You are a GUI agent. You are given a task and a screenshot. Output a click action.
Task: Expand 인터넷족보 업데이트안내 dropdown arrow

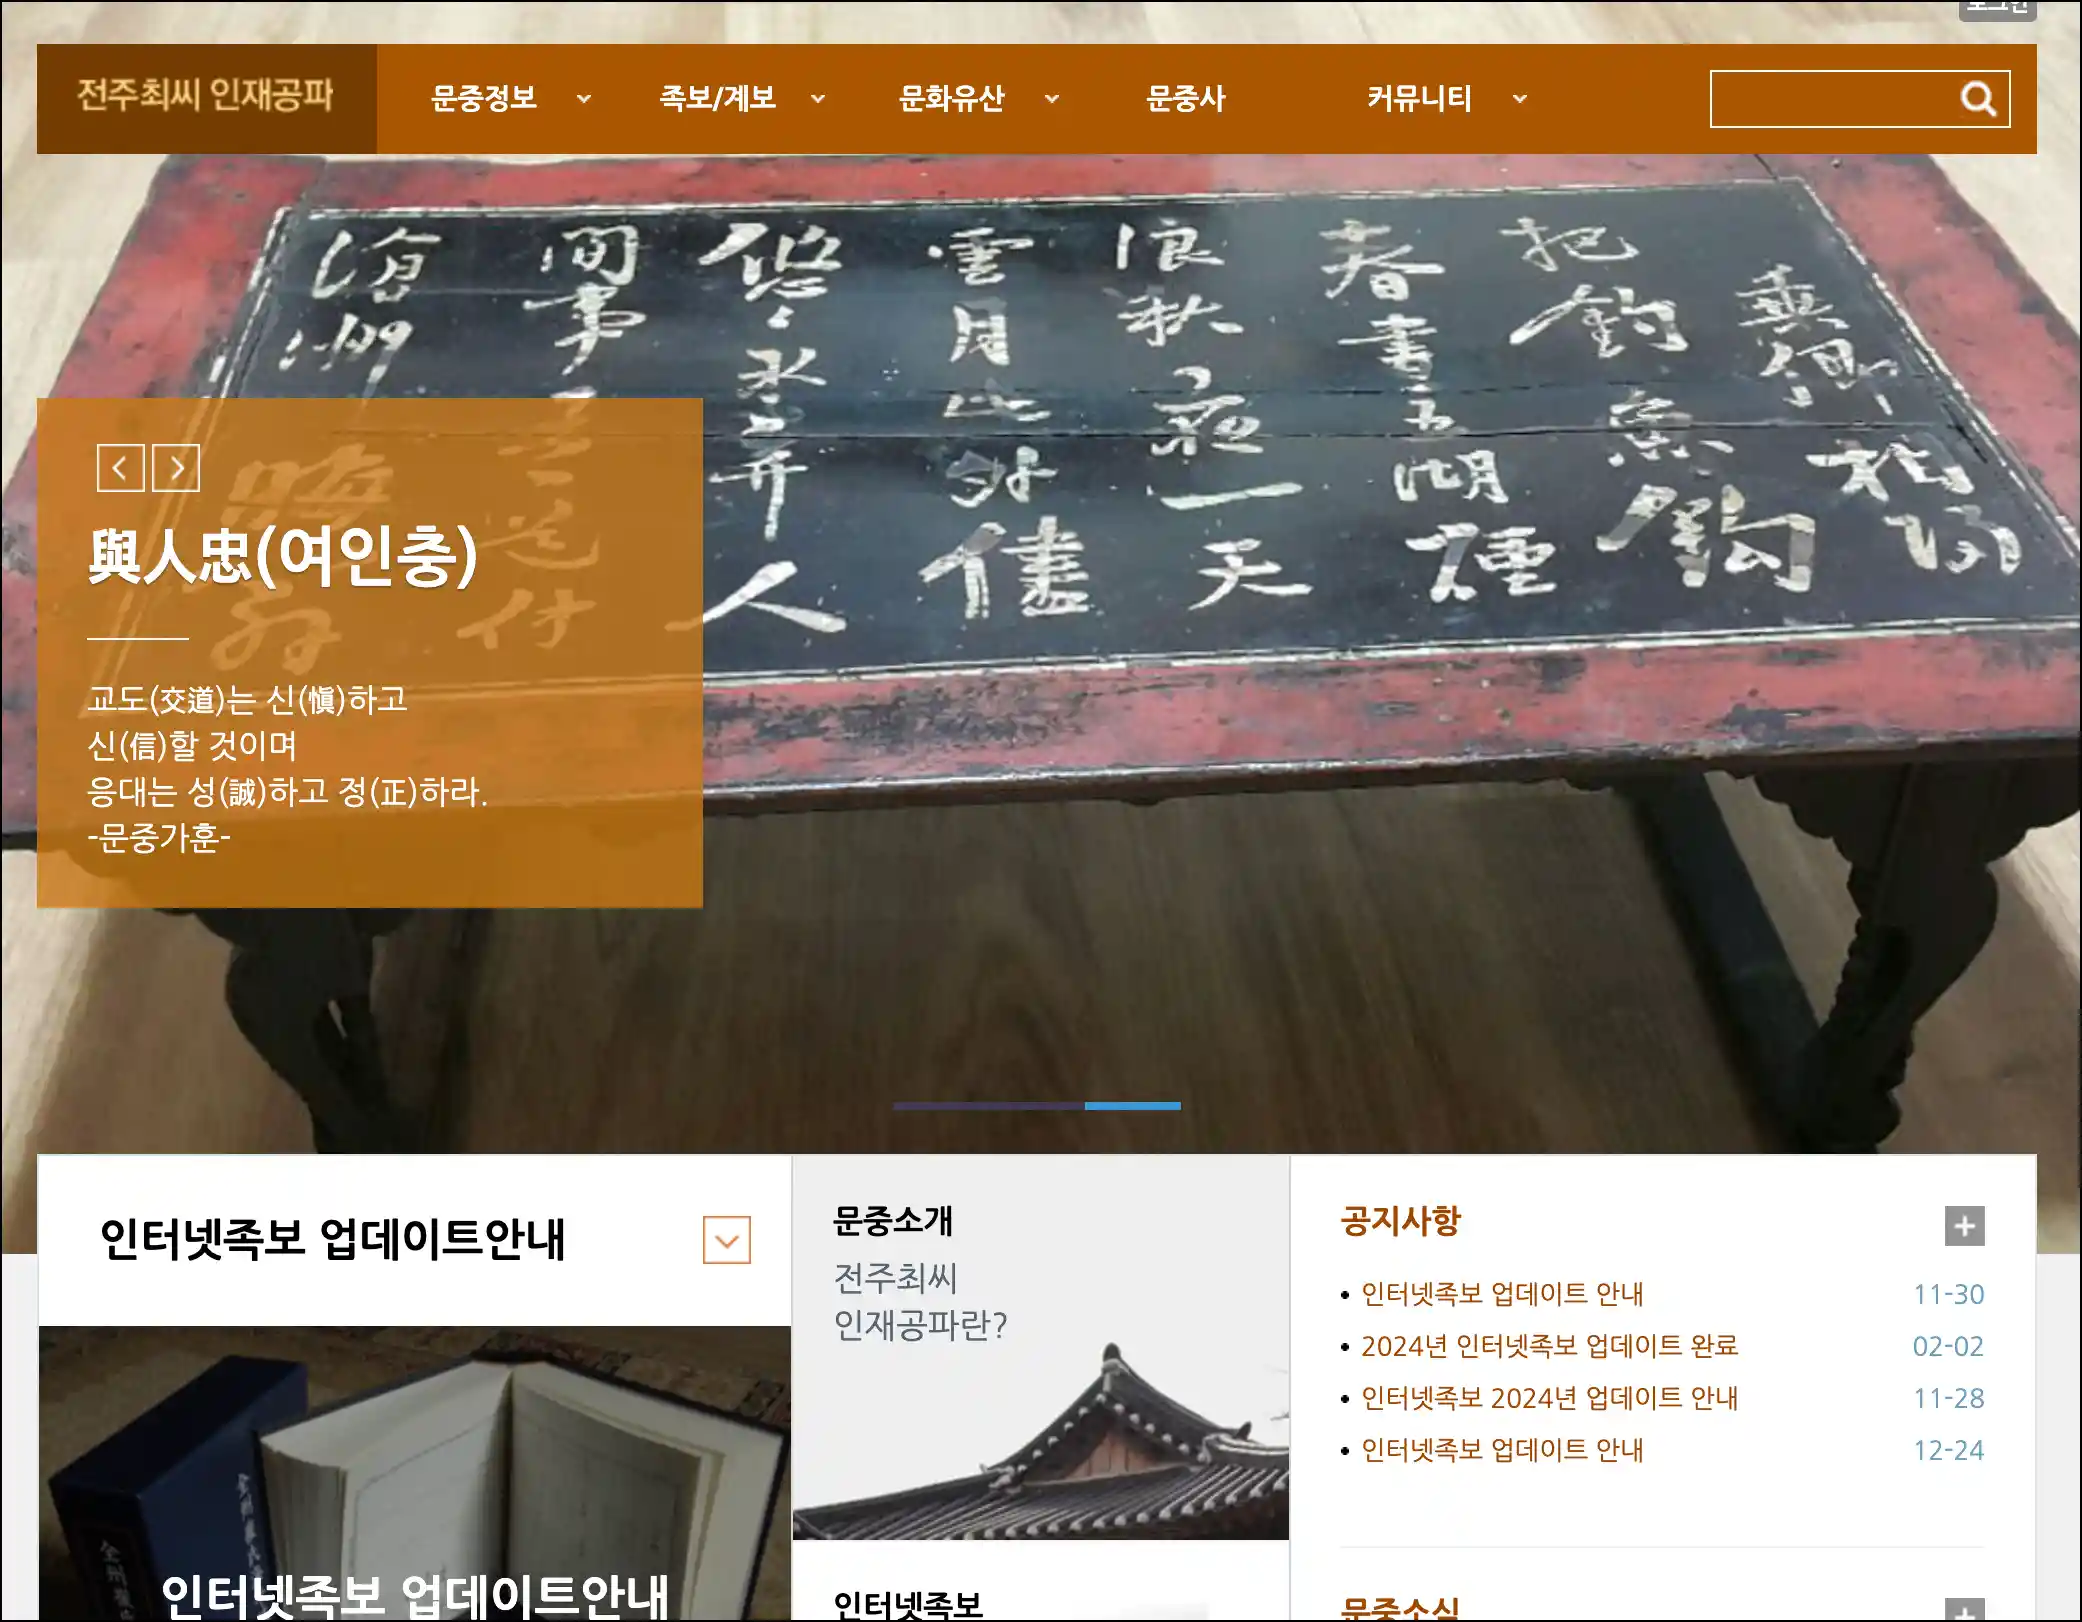[x=727, y=1240]
